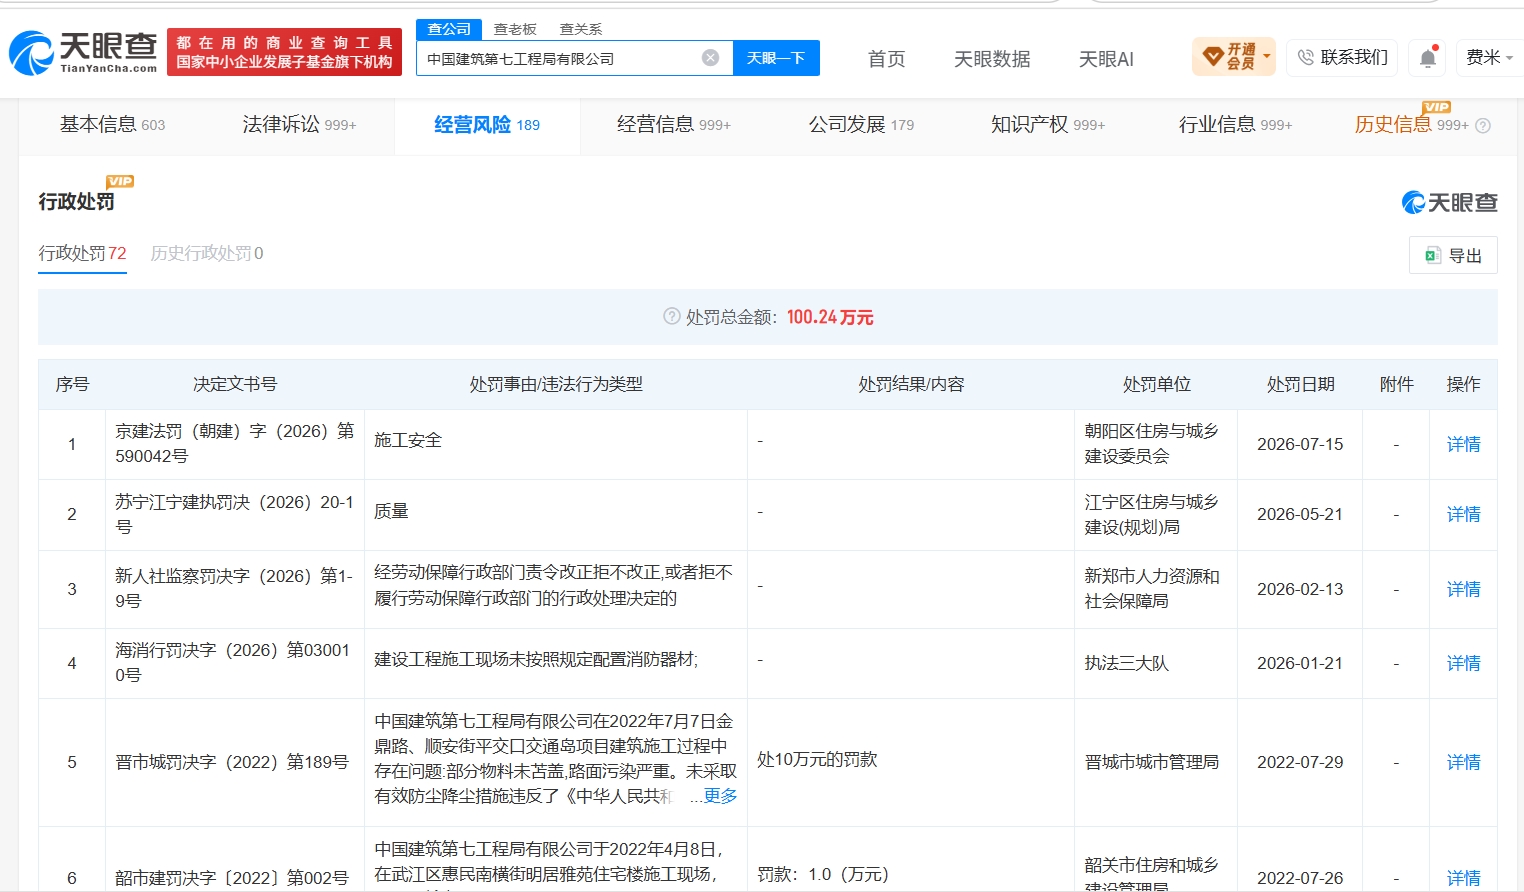The width and height of the screenshot is (1524, 892).
Task: Open the 行业信息 tab
Action: 1235,124
